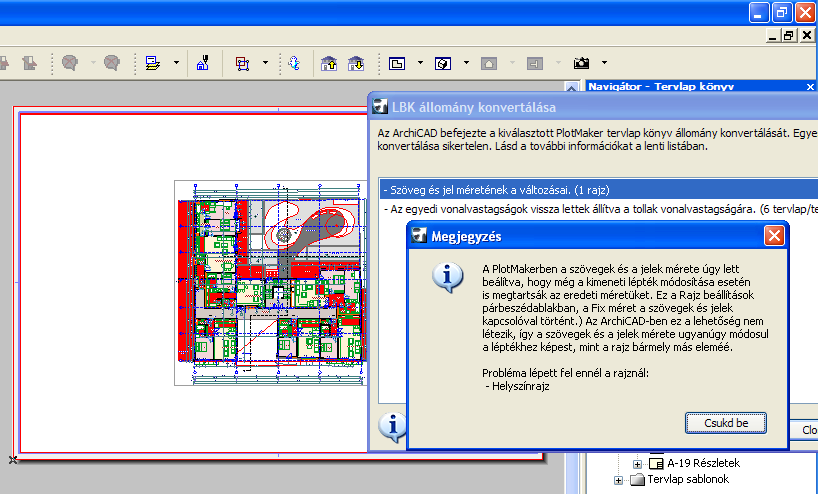Click the grayed detail view icon
The width and height of the screenshot is (818, 494).
(535, 64)
